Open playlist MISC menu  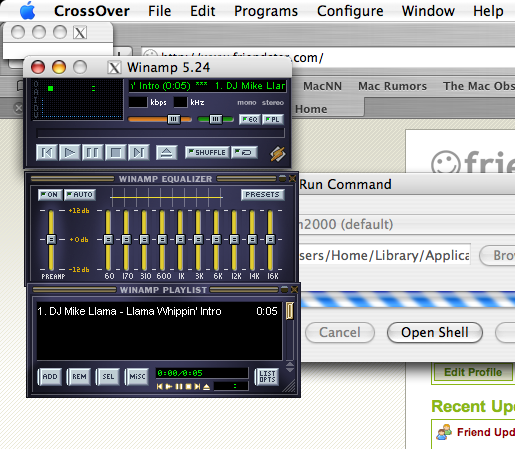[x=137, y=377]
